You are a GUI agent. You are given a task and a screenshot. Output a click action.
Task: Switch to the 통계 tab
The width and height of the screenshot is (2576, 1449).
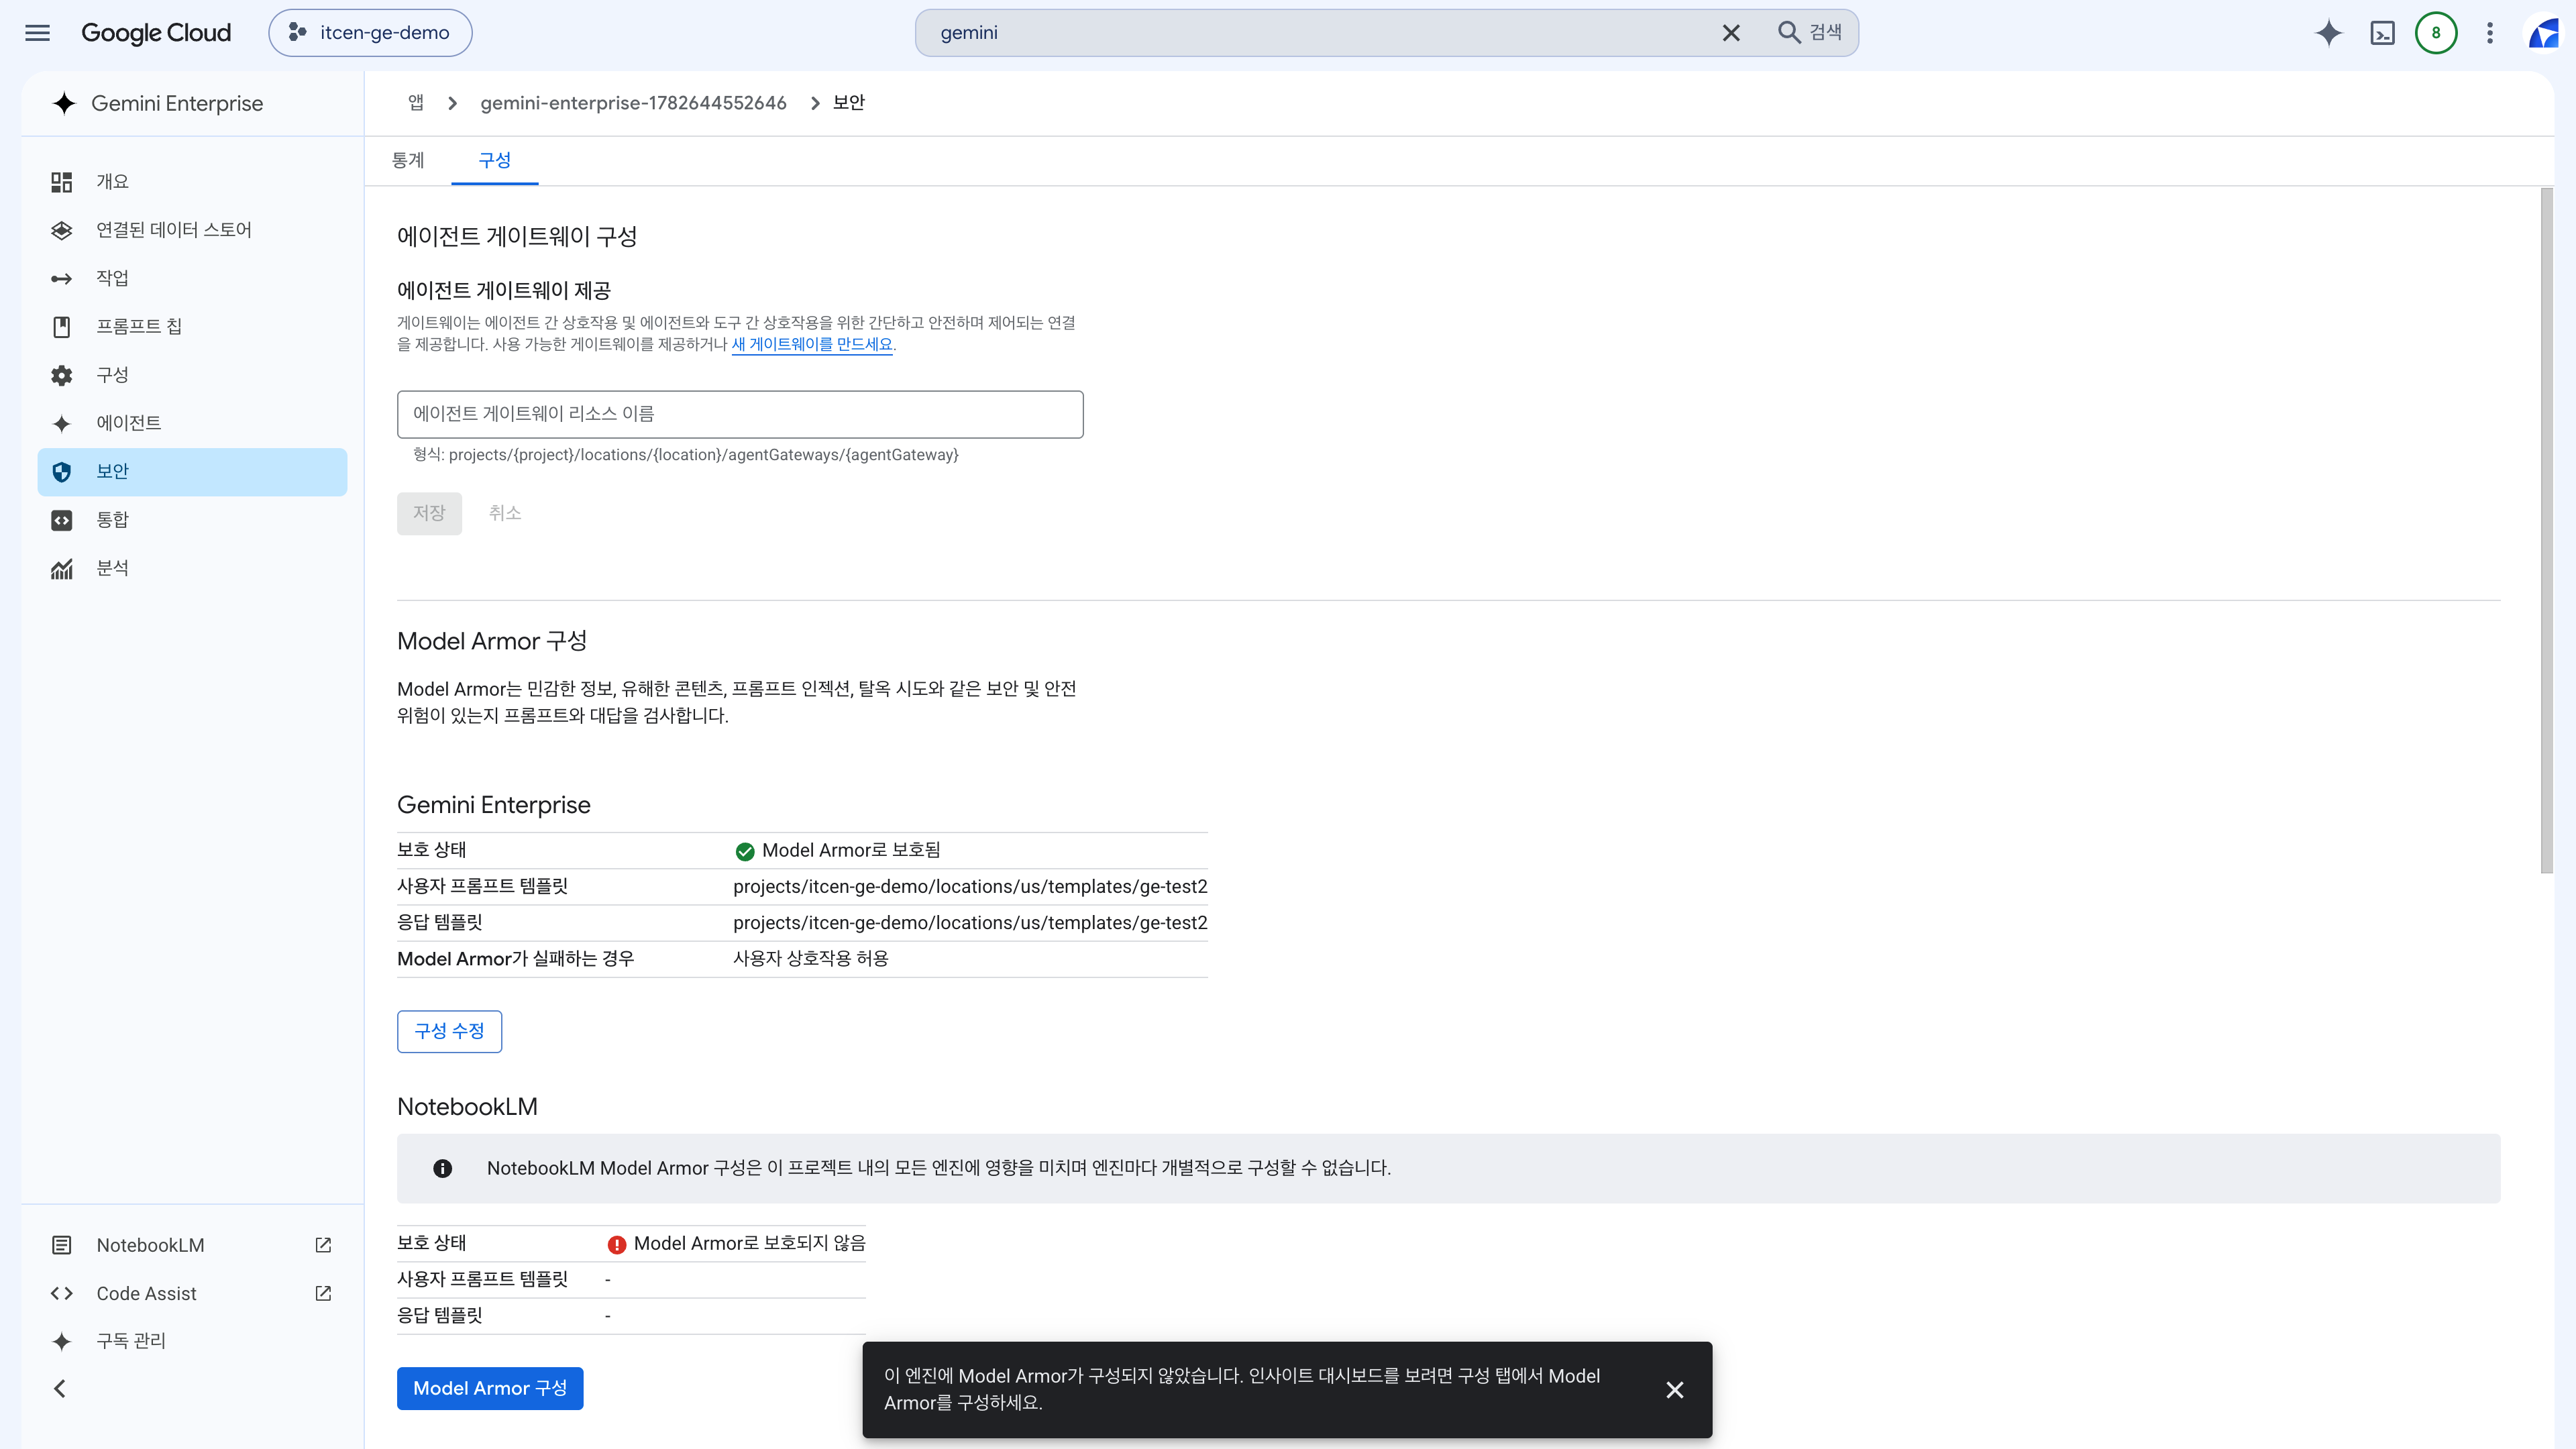tap(408, 160)
